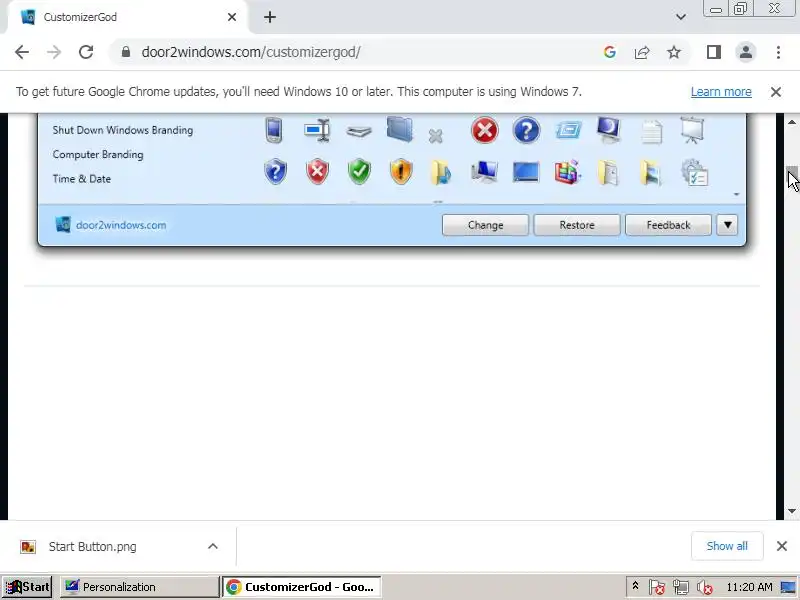The width and height of the screenshot is (800, 600).
Task: Select the rename text-cursor icon
Action: (317, 130)
